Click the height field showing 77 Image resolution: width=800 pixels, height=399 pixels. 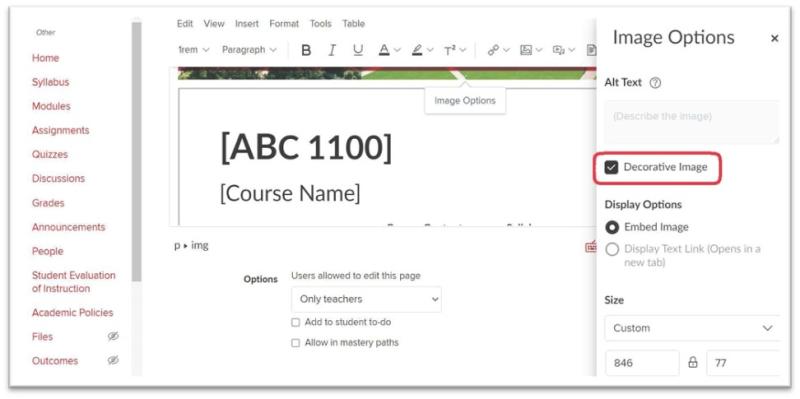click(743, 363)
